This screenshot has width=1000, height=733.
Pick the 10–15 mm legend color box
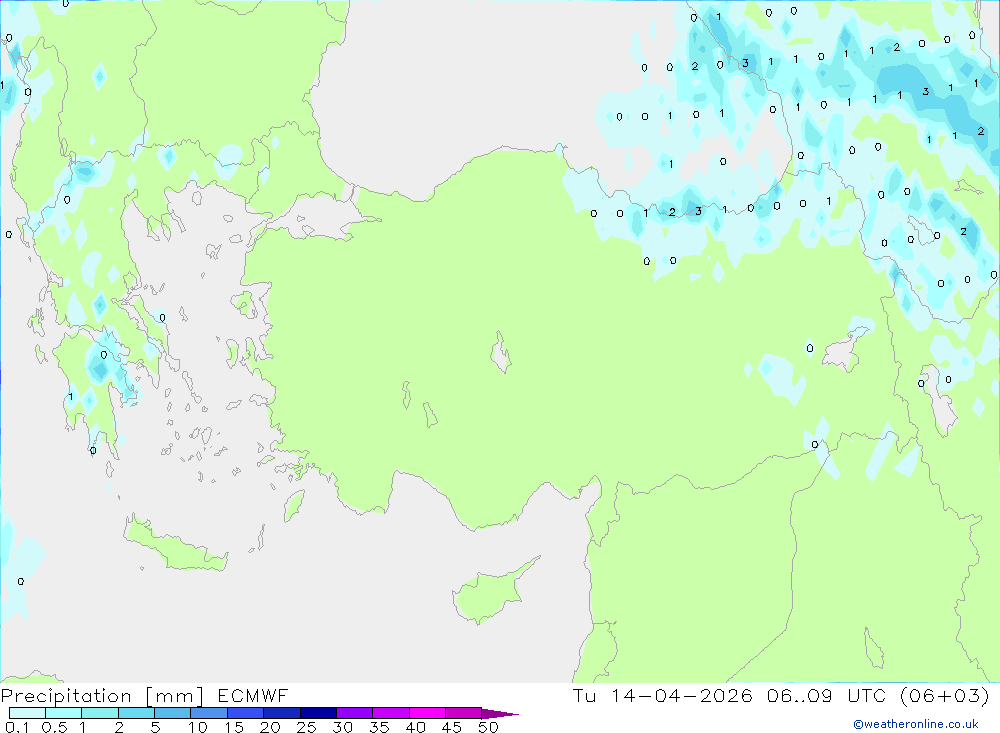pyautogui.click(x=209, y=713)
